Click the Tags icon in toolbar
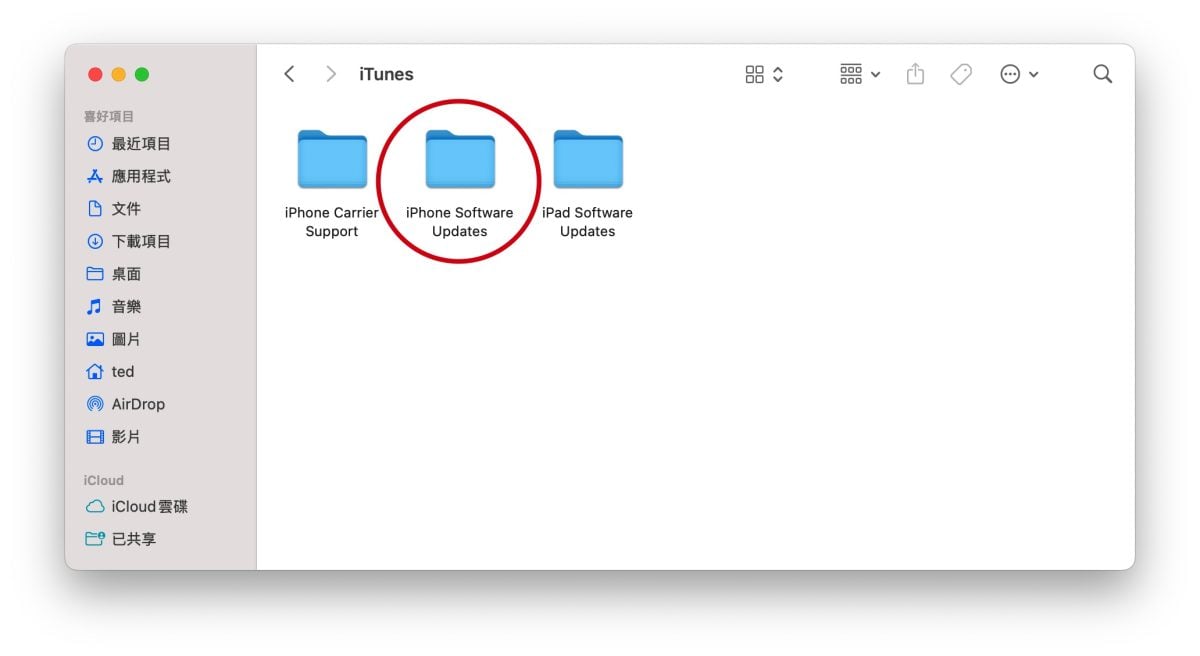The height and width of the screenshot is (656, 1200). [x=961, y=74]
